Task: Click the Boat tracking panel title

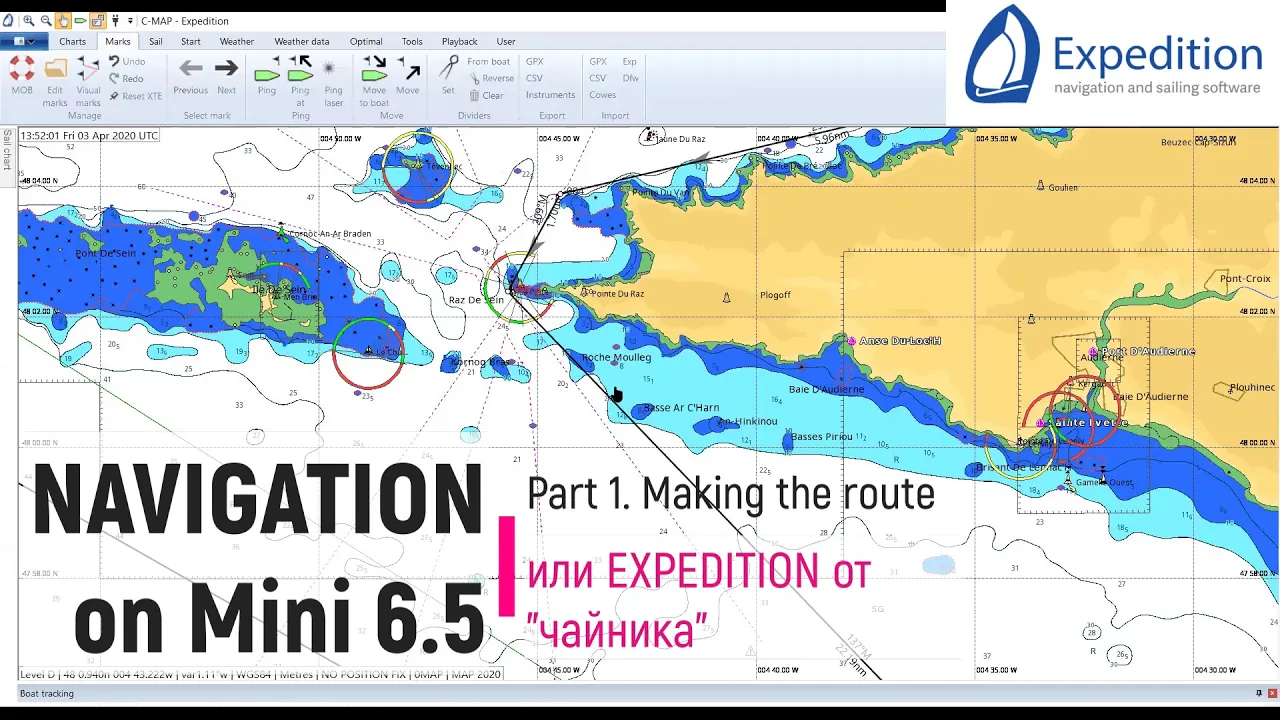Action: click(46, 693)
